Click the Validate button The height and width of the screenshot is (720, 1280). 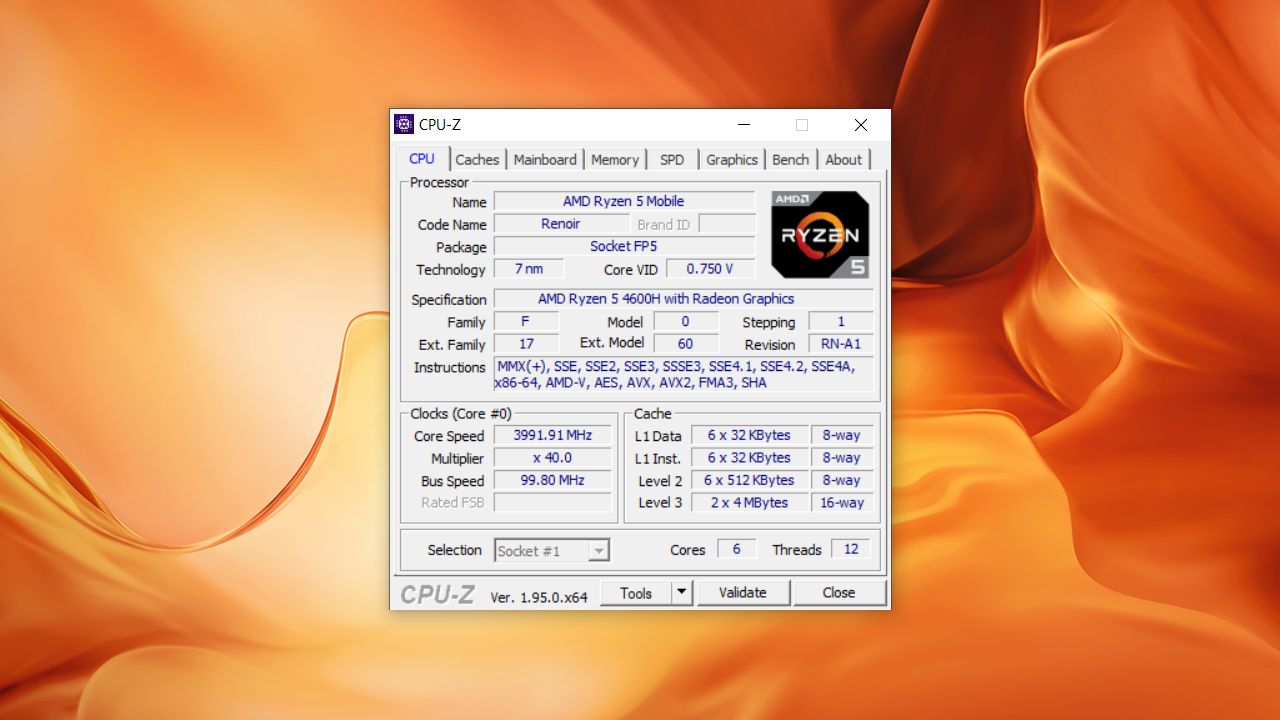(742, 592)
